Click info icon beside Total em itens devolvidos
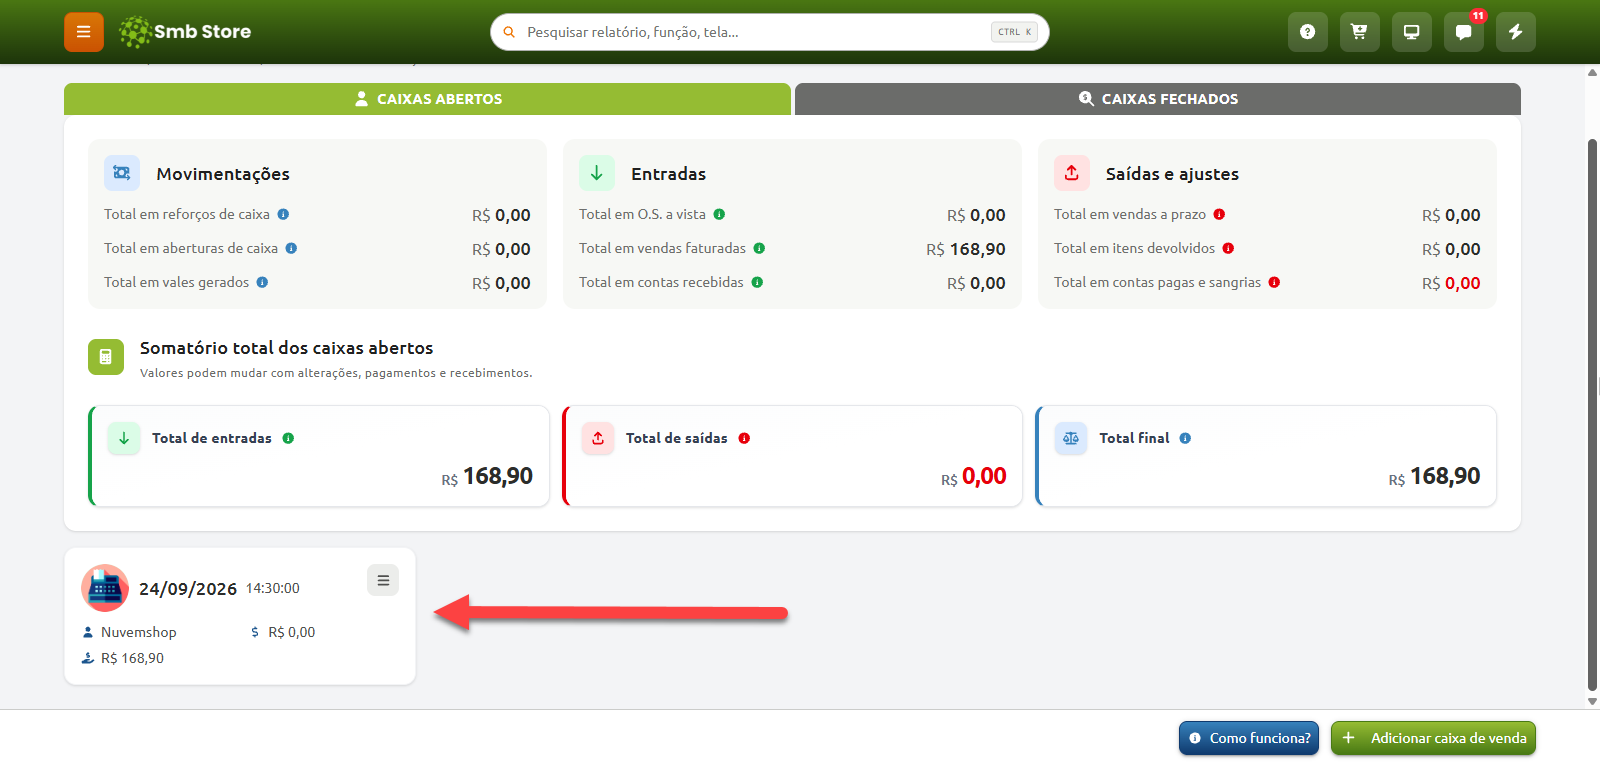 pyautogui.click(x=1228, y=248)
